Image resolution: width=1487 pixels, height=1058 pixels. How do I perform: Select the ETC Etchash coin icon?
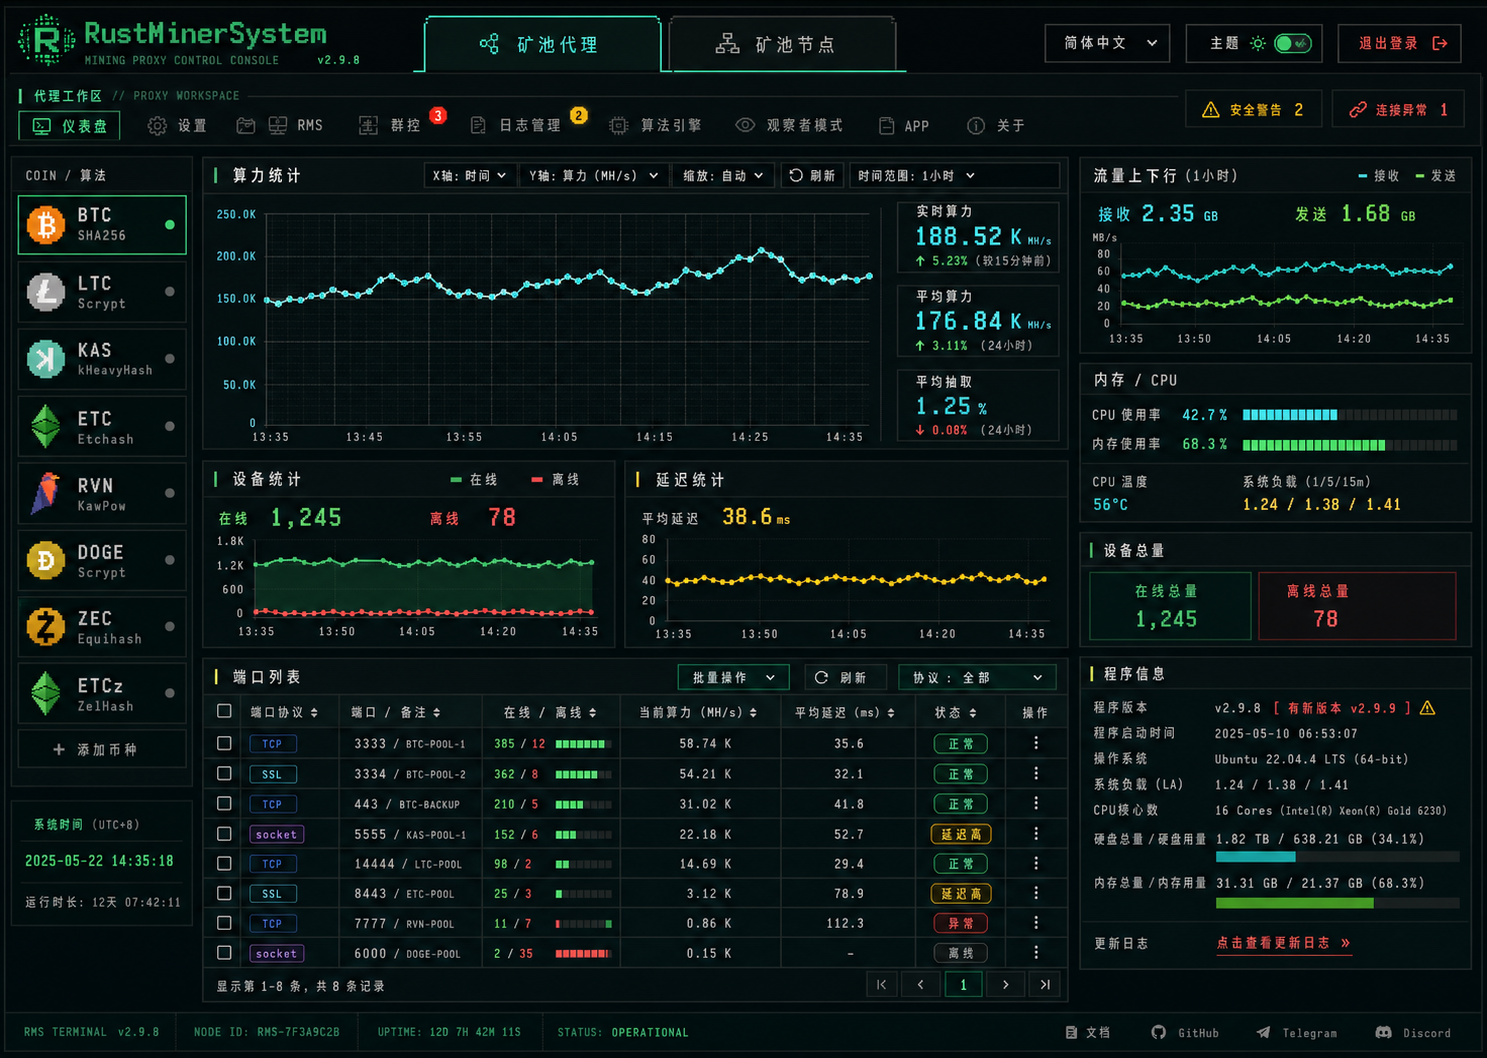(45, 427)
